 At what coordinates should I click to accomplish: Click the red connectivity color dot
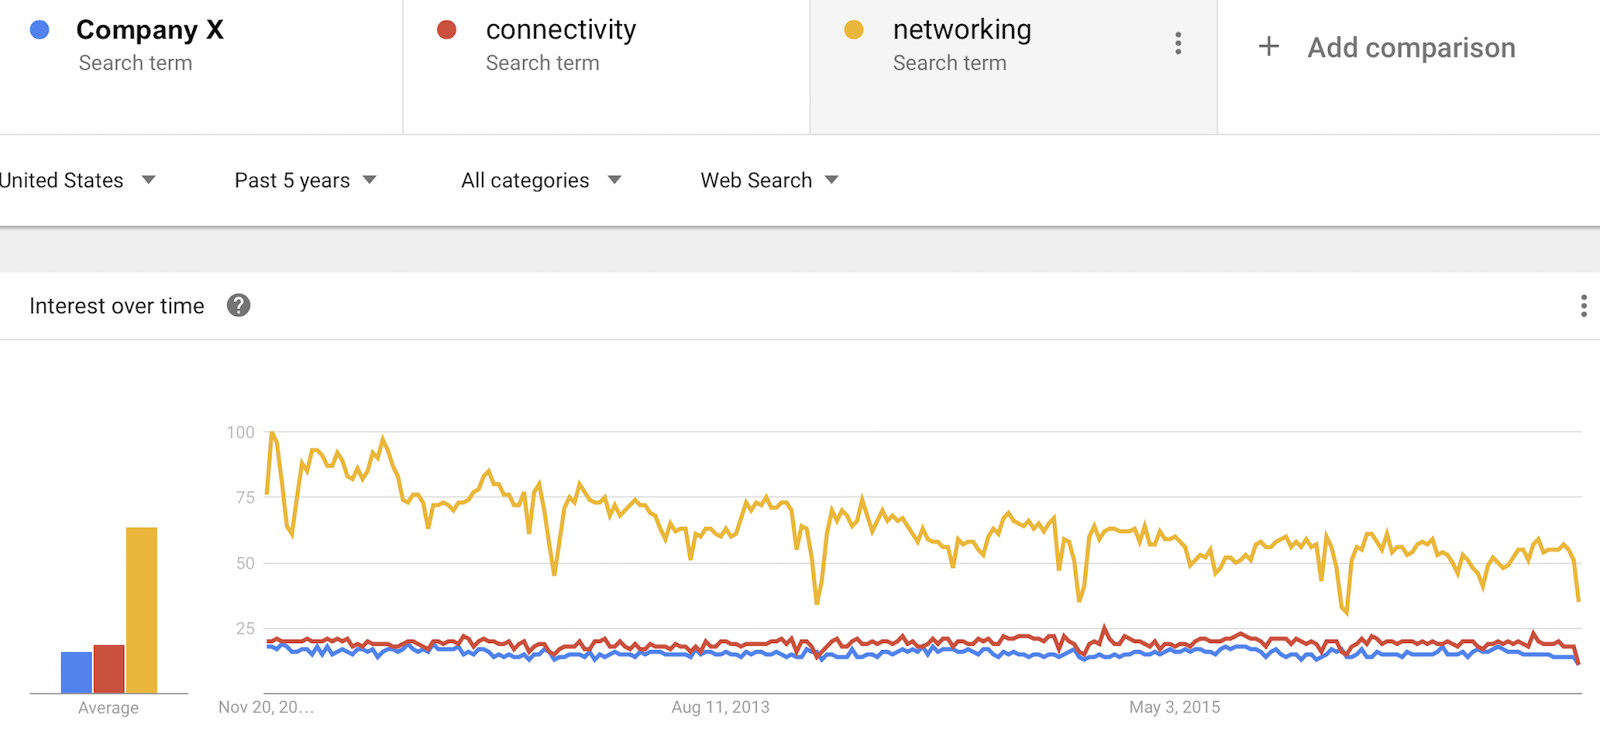(x=447, y=30)
